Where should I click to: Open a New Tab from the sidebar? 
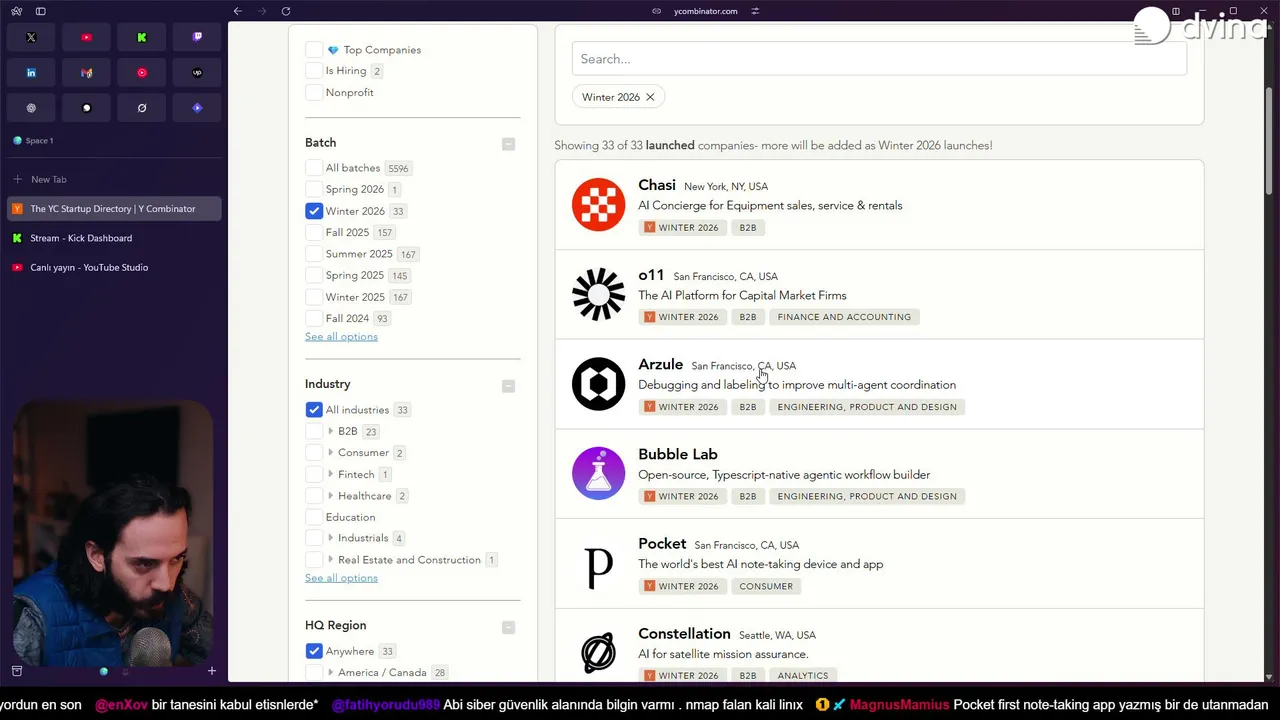click(113, 179)
